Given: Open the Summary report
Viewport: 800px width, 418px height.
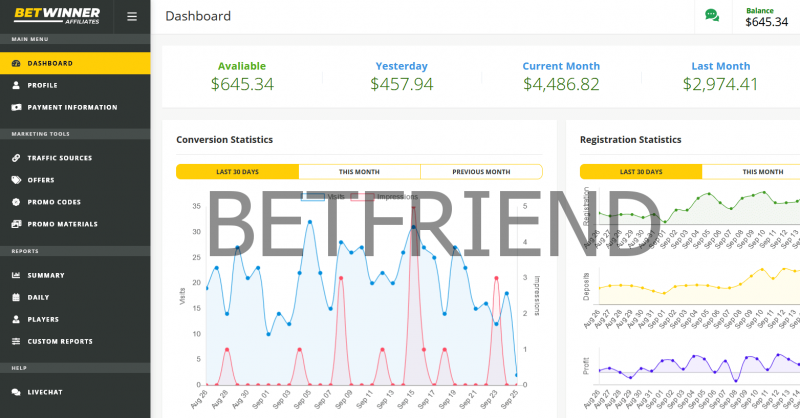Looking at the screenshot, I should [x=75, y=275].
